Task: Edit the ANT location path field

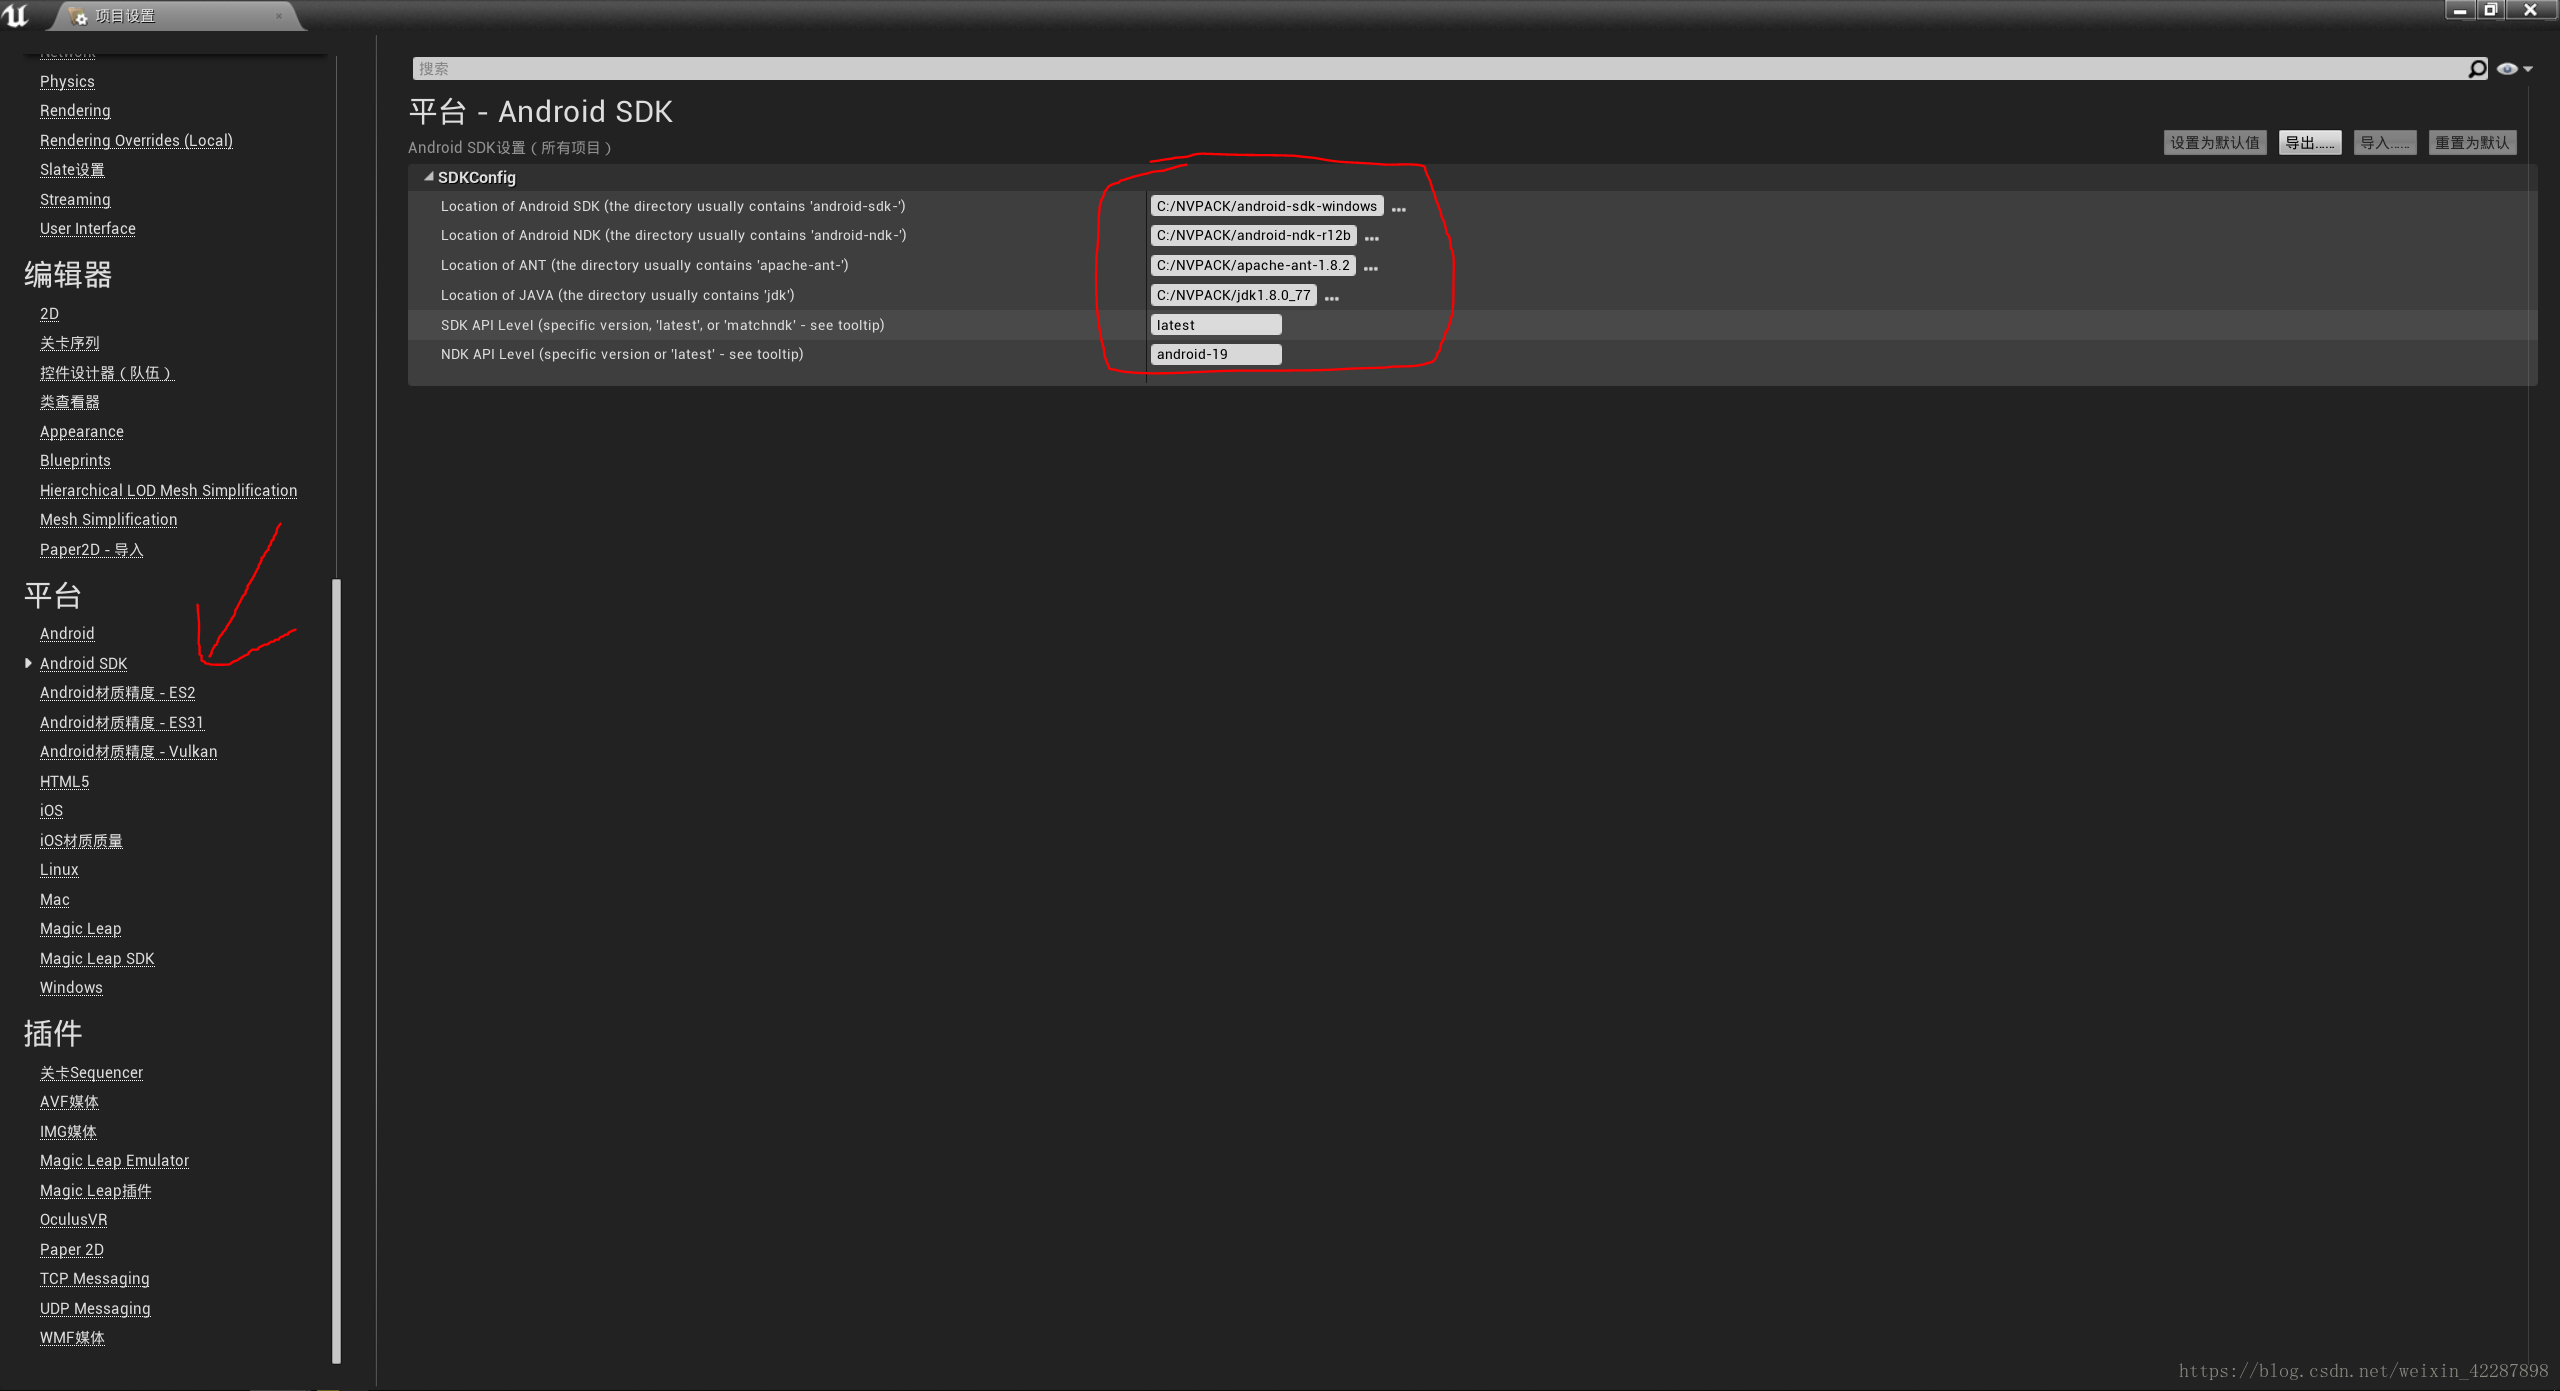Action: (1253, 265)
